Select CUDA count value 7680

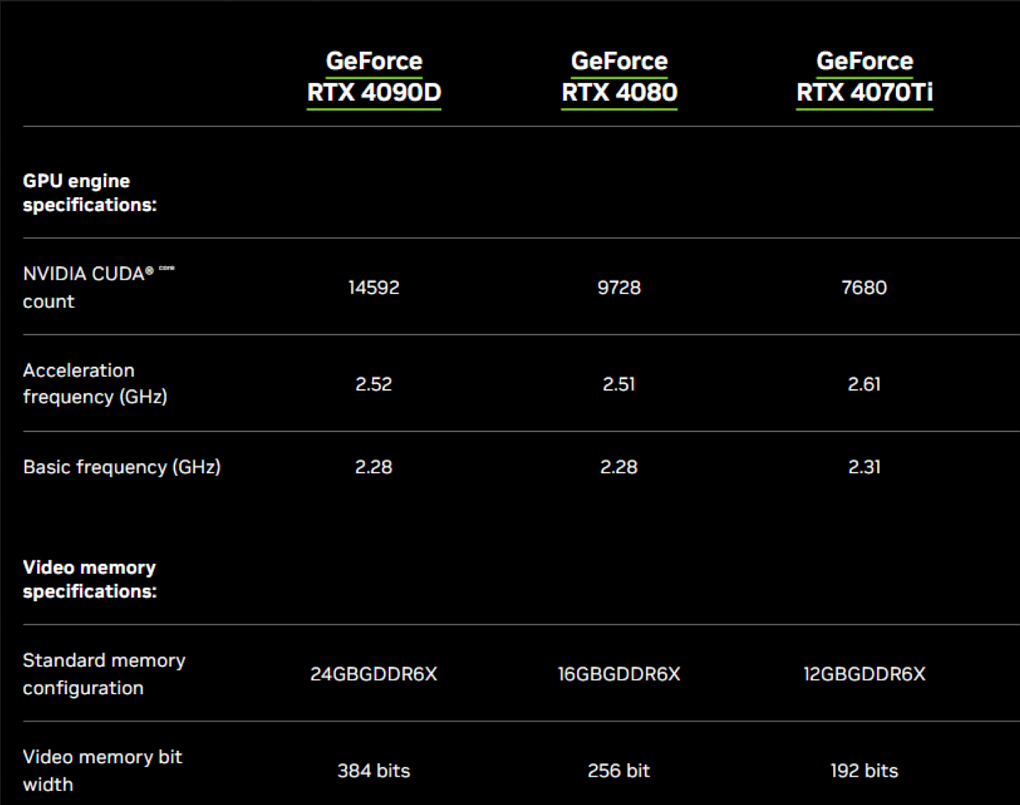click(x=864, y=288)
